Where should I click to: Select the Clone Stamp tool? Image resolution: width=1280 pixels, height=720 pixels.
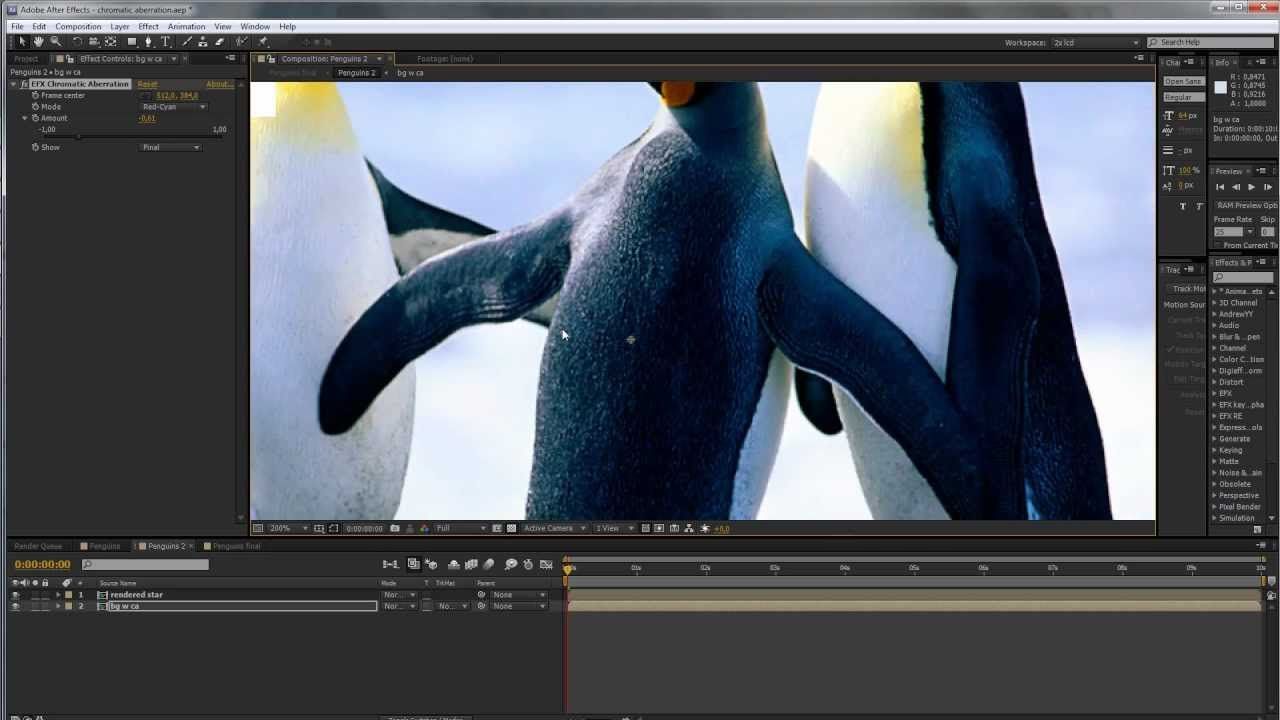(203, 42)
